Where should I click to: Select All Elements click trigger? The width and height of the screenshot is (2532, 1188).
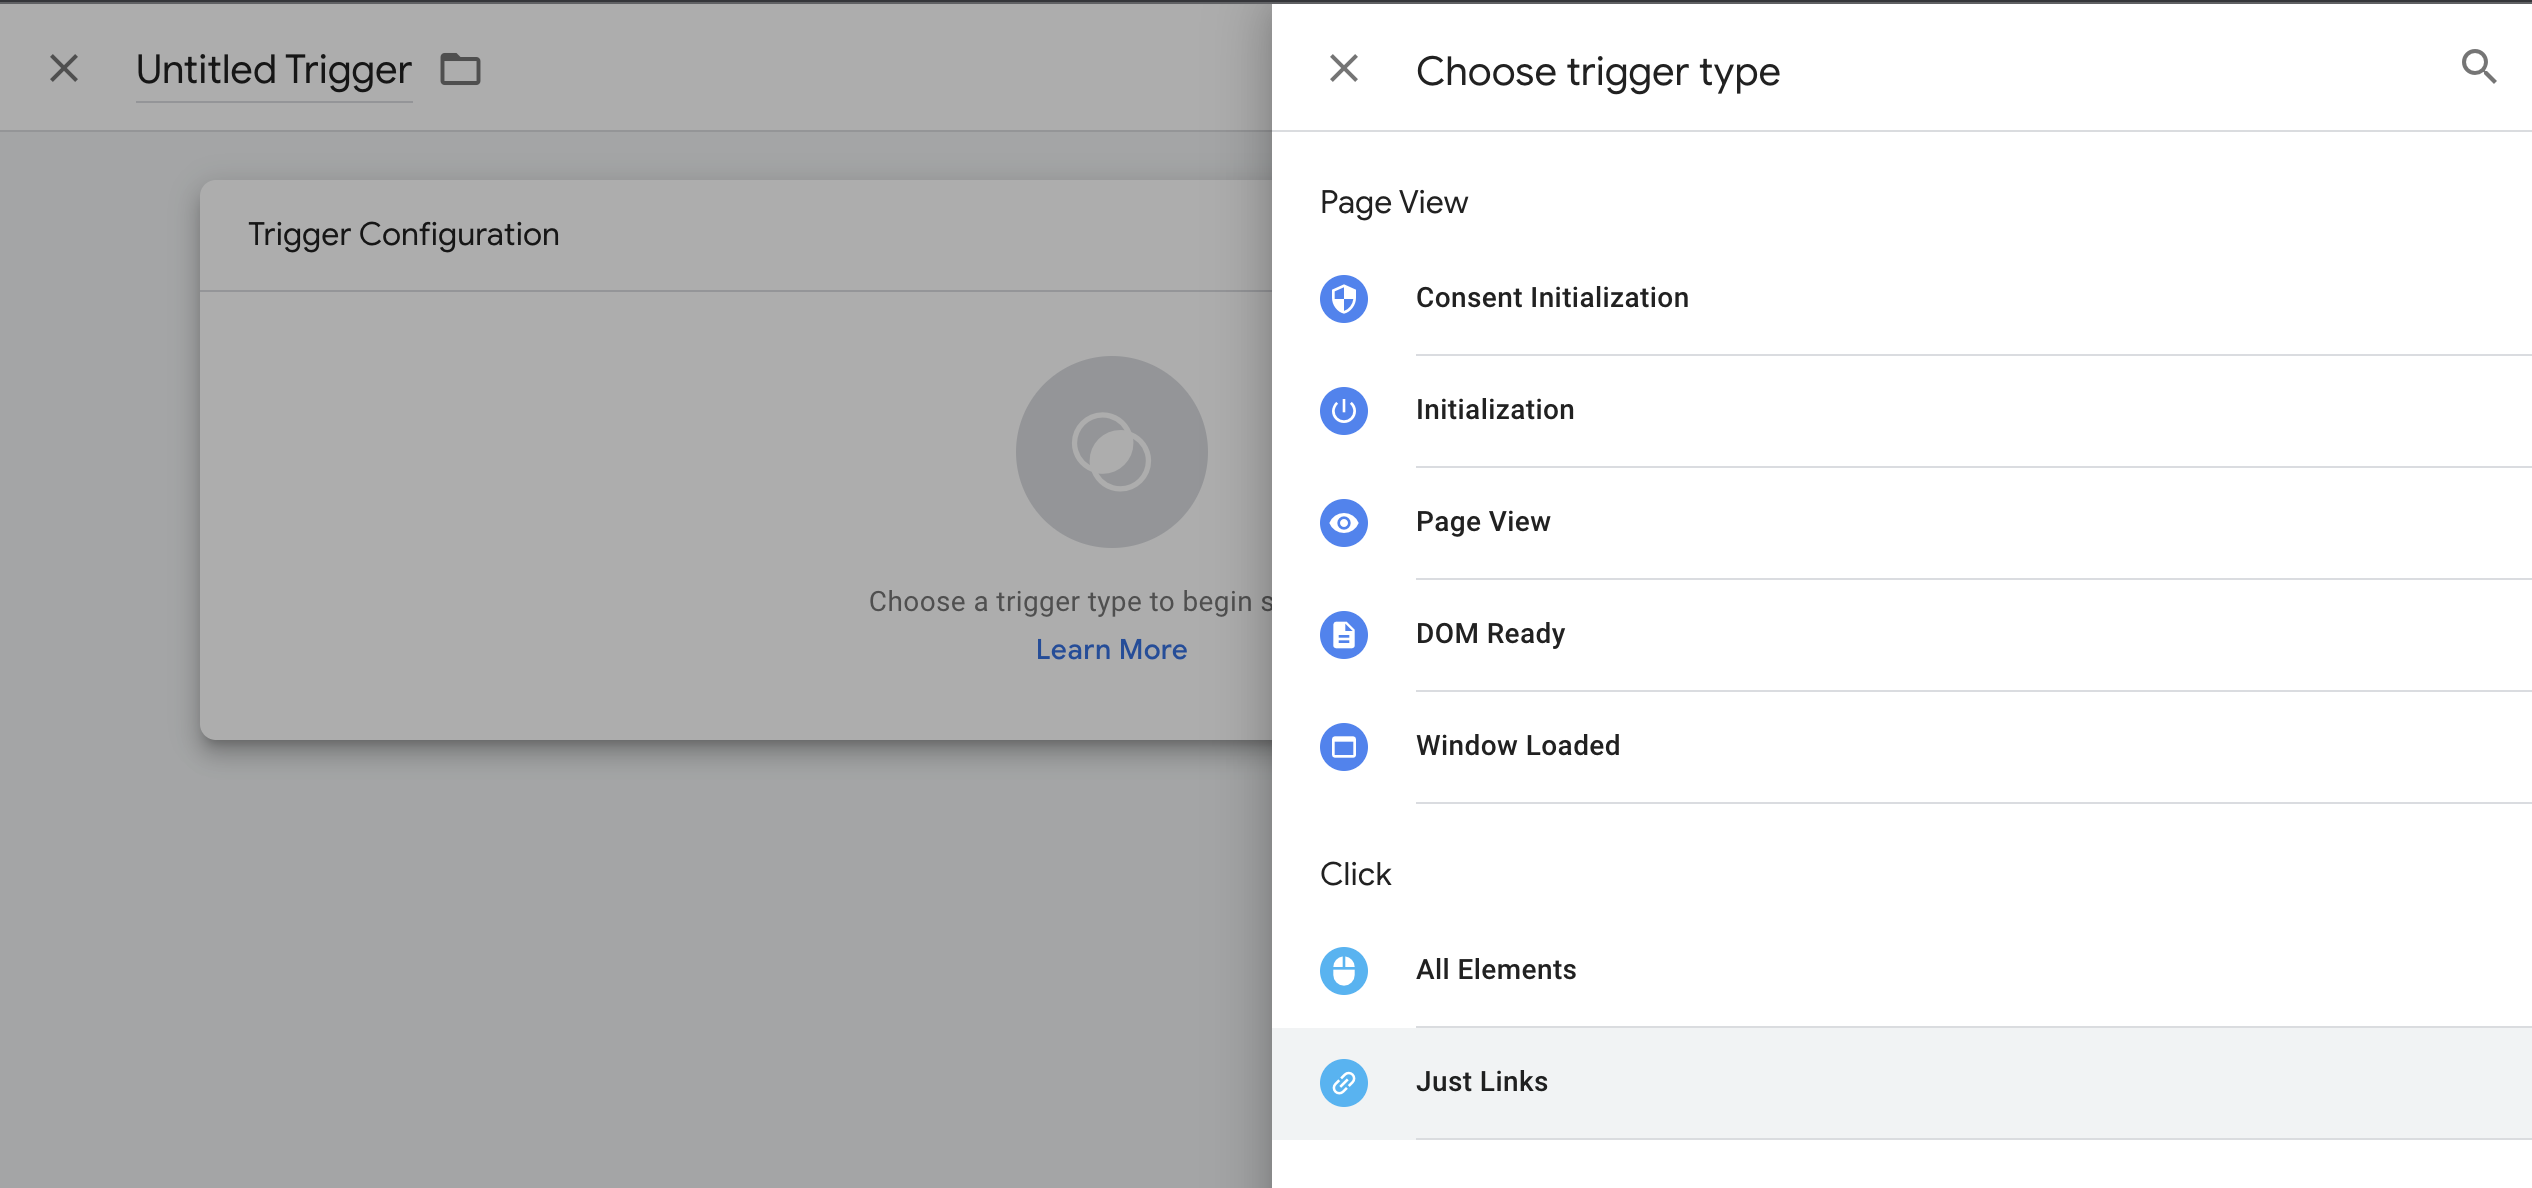pyautogui.click(x=1496, y=970)
